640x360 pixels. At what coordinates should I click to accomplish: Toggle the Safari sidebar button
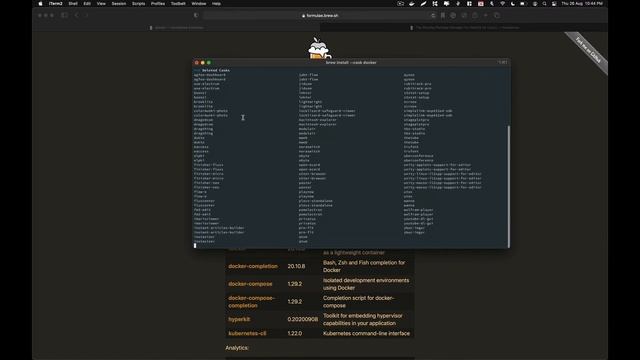[x=64, y=16]
